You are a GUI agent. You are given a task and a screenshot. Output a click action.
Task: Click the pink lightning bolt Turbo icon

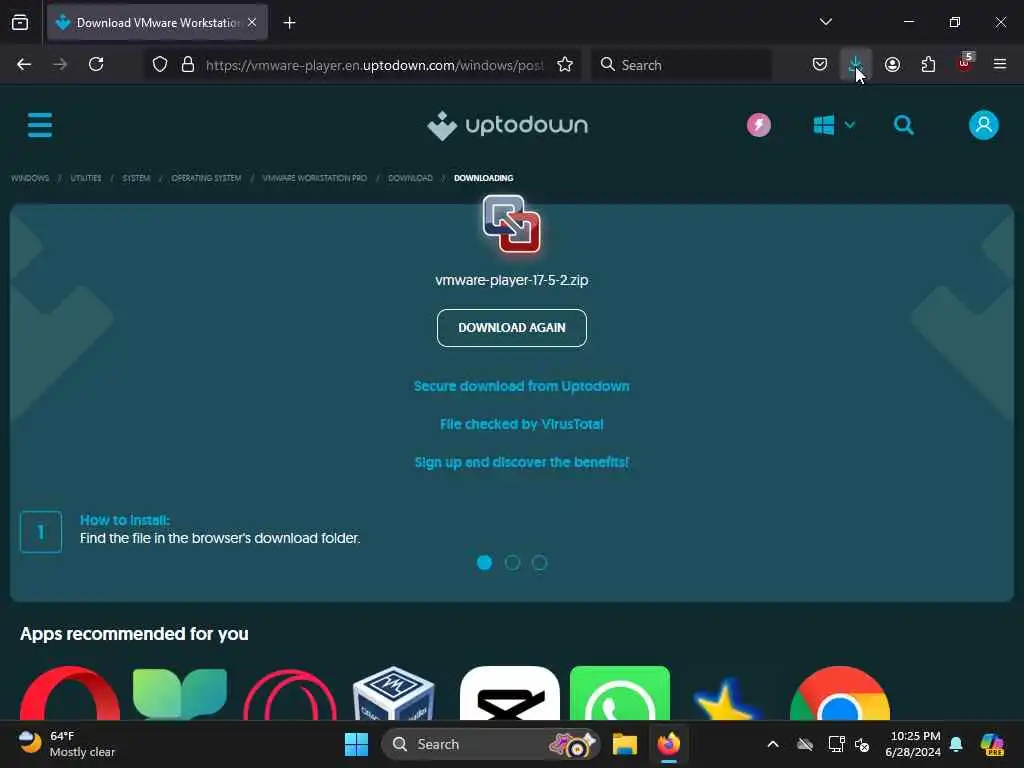pyautogui.click(x=758, y=125)
